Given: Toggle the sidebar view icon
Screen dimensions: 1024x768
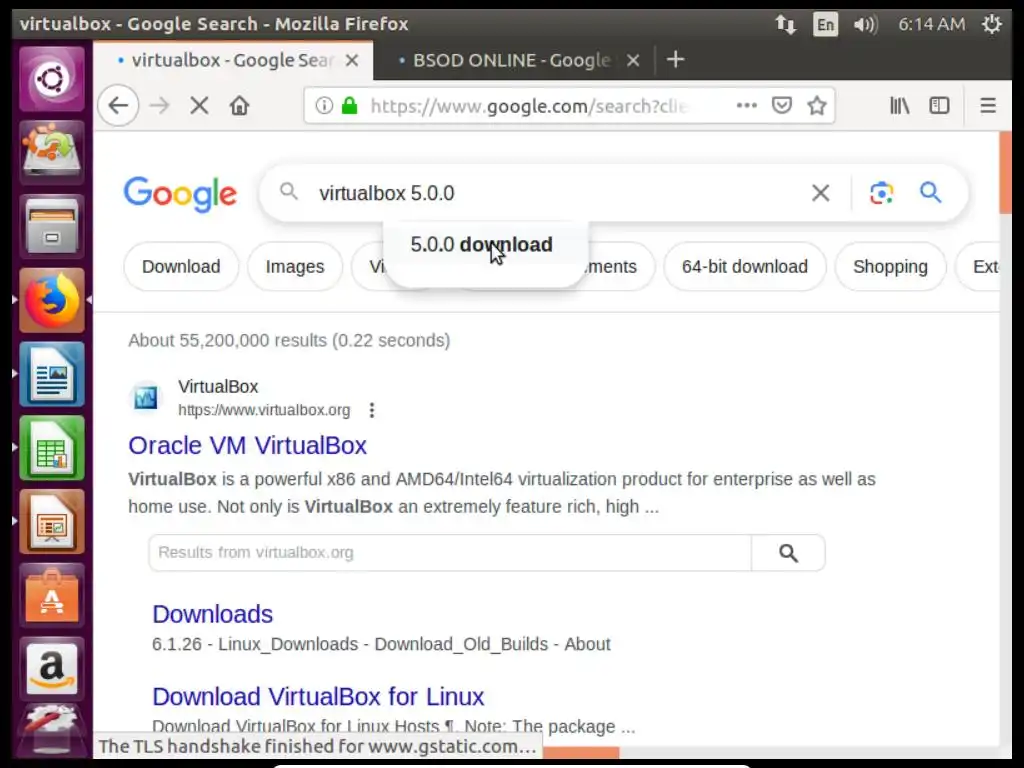Looking at the screenshot, I should tap(939, 105).
